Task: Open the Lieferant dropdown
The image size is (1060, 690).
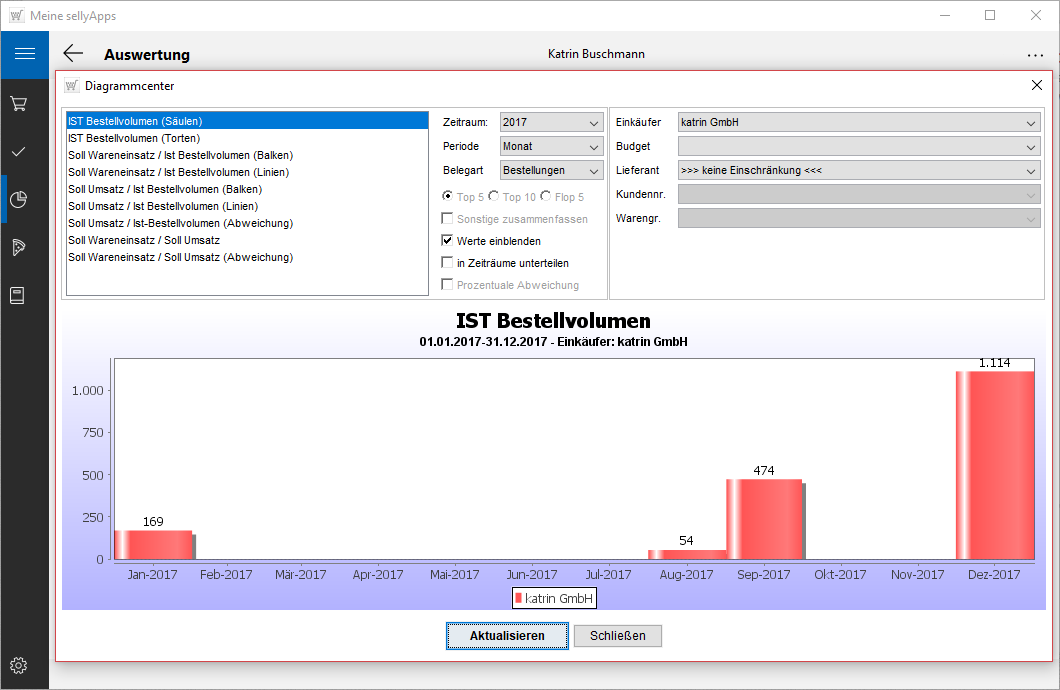Action: coord(858,170)
